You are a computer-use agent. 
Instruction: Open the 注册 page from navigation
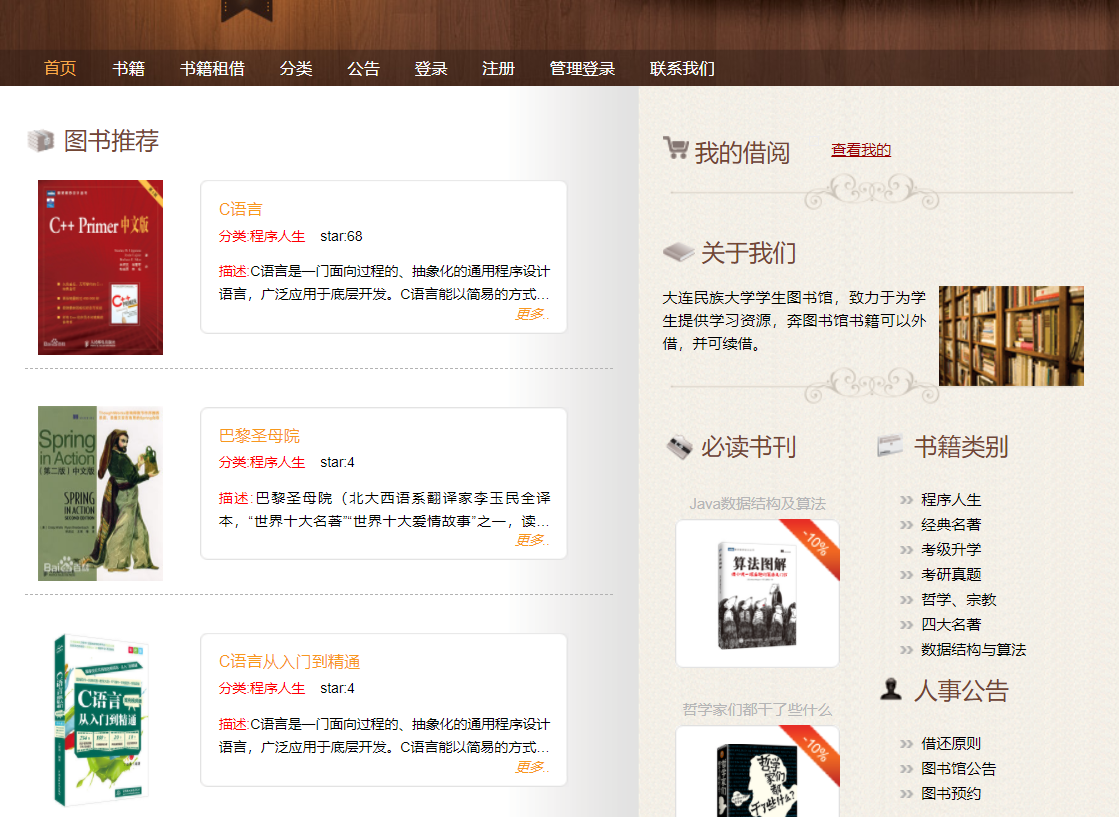(x=498, y=68)
